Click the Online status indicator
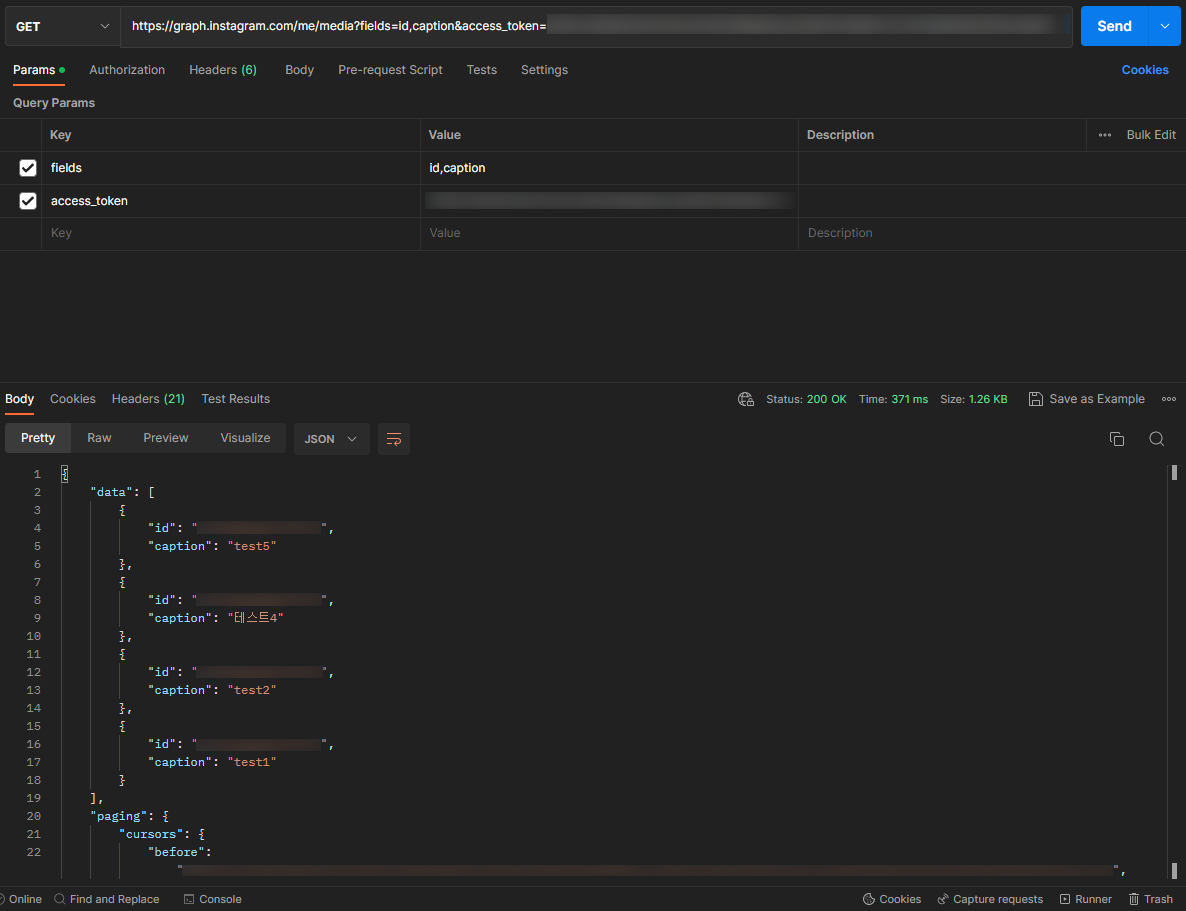 click(x=20, y=899)
